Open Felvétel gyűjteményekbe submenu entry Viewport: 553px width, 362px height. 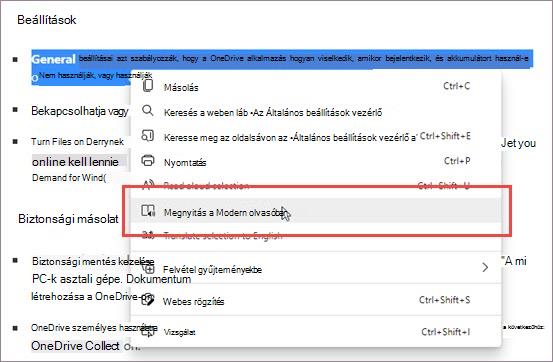pos(316,269)
